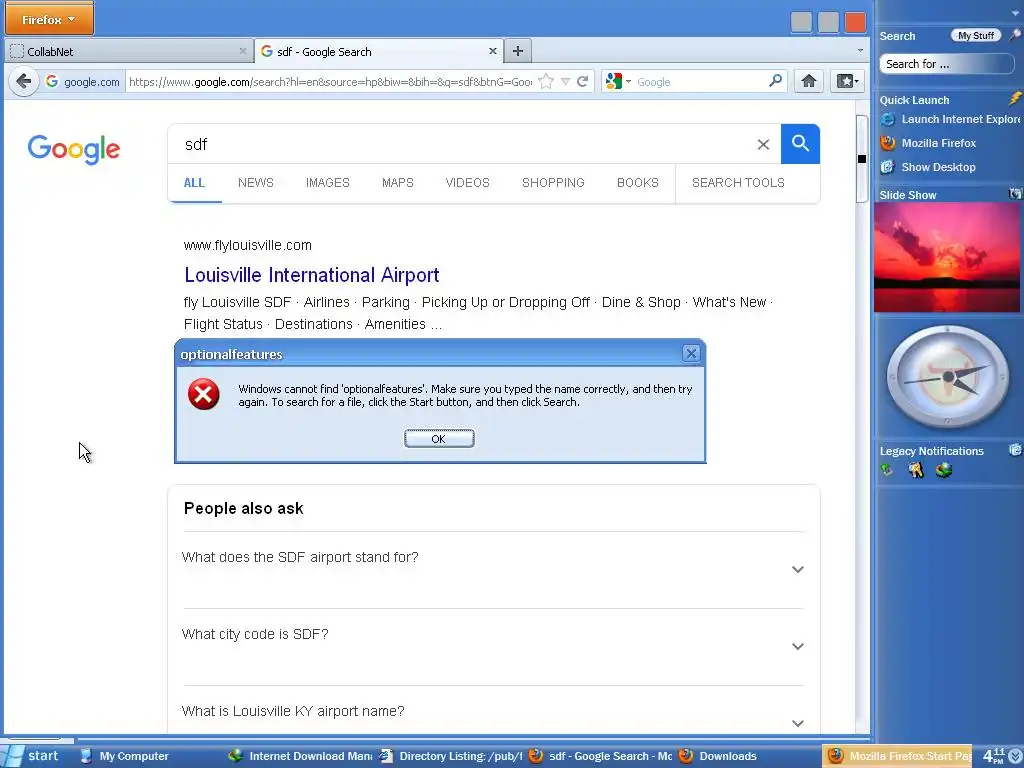This screenshot has width=1024, height=768.
Task: Click the first Legacy Notifications tray icon
Action: tap(887, 470)
